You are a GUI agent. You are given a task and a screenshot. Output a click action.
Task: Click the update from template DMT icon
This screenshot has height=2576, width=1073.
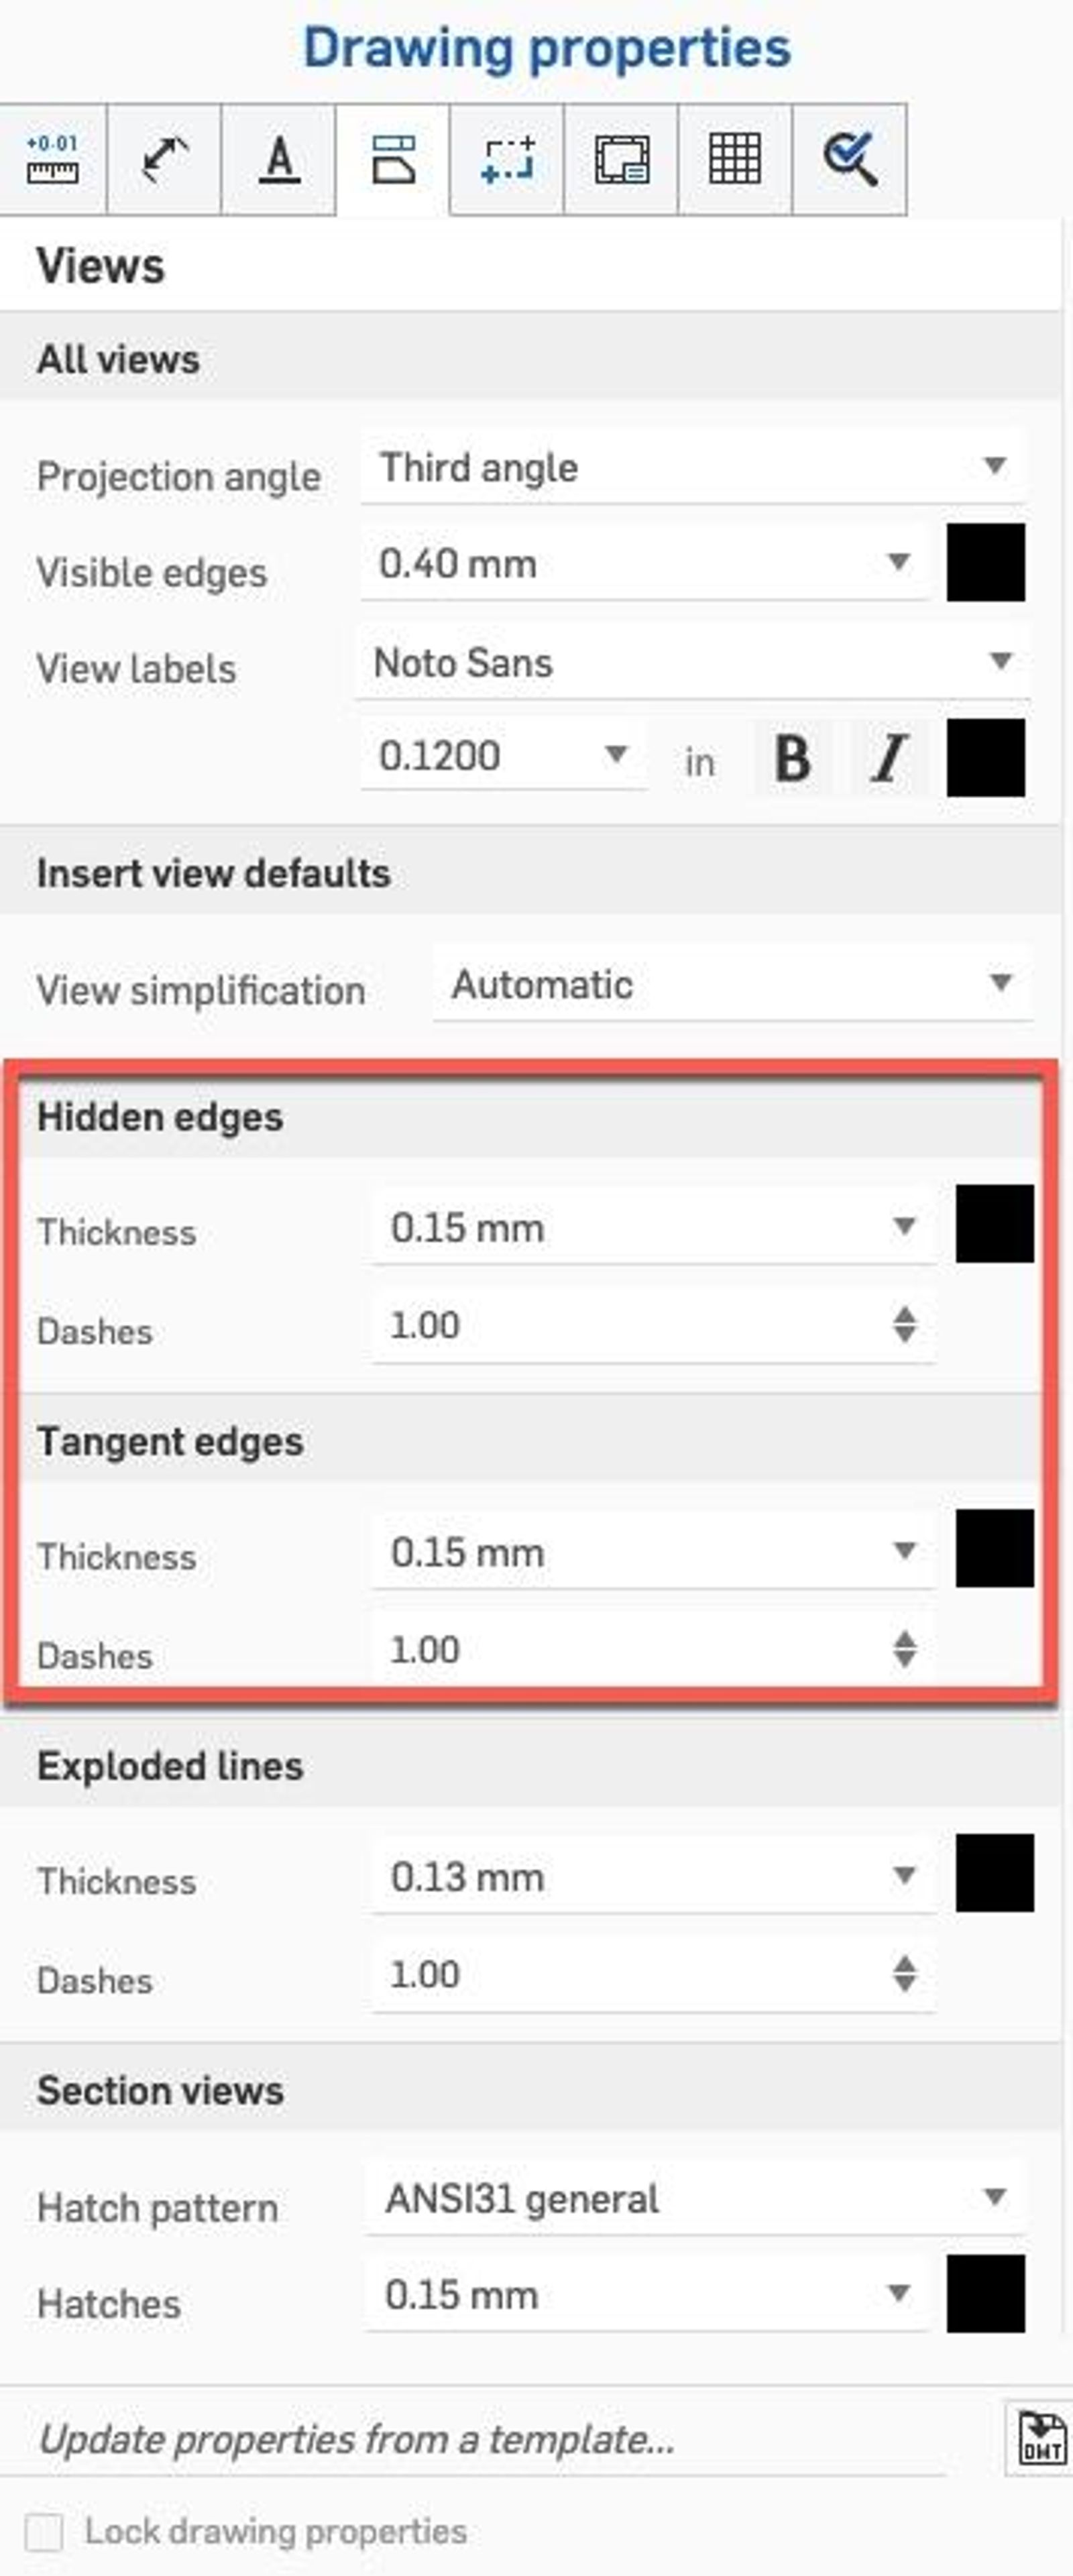click(1040, 2438)
